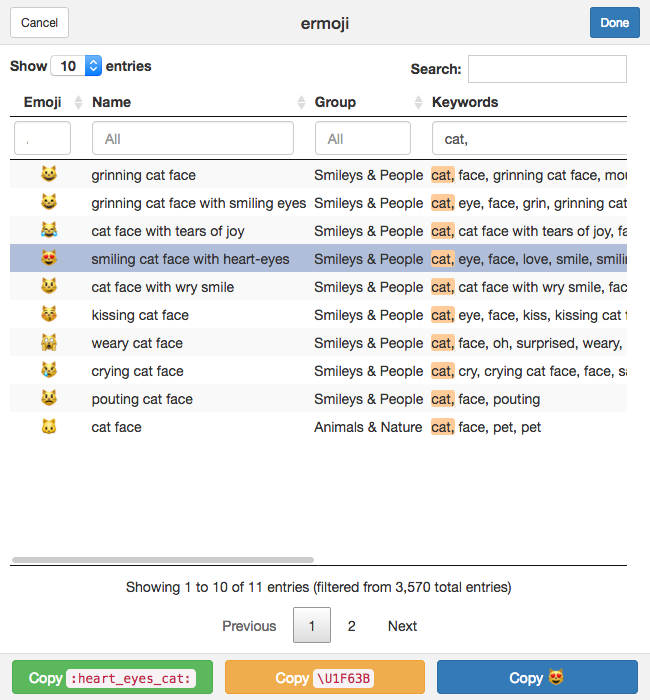650x700 pixels.
Task: Pick the Animals & Nature cat face emoji
Action: pos(49,426)
